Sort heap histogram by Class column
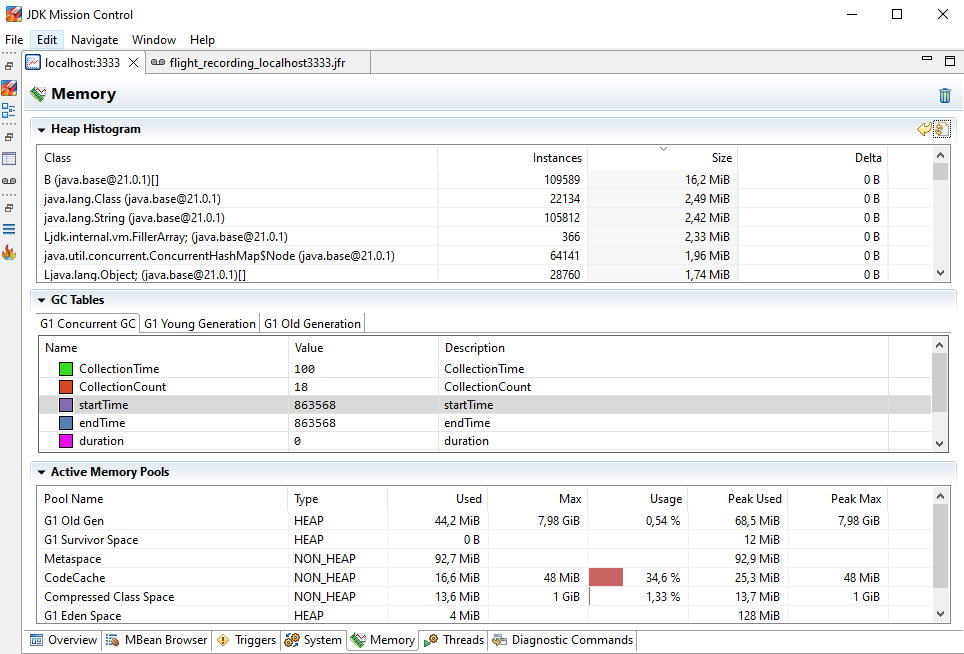The height and width of the screenshot is (654, 964). pos(237,158)
